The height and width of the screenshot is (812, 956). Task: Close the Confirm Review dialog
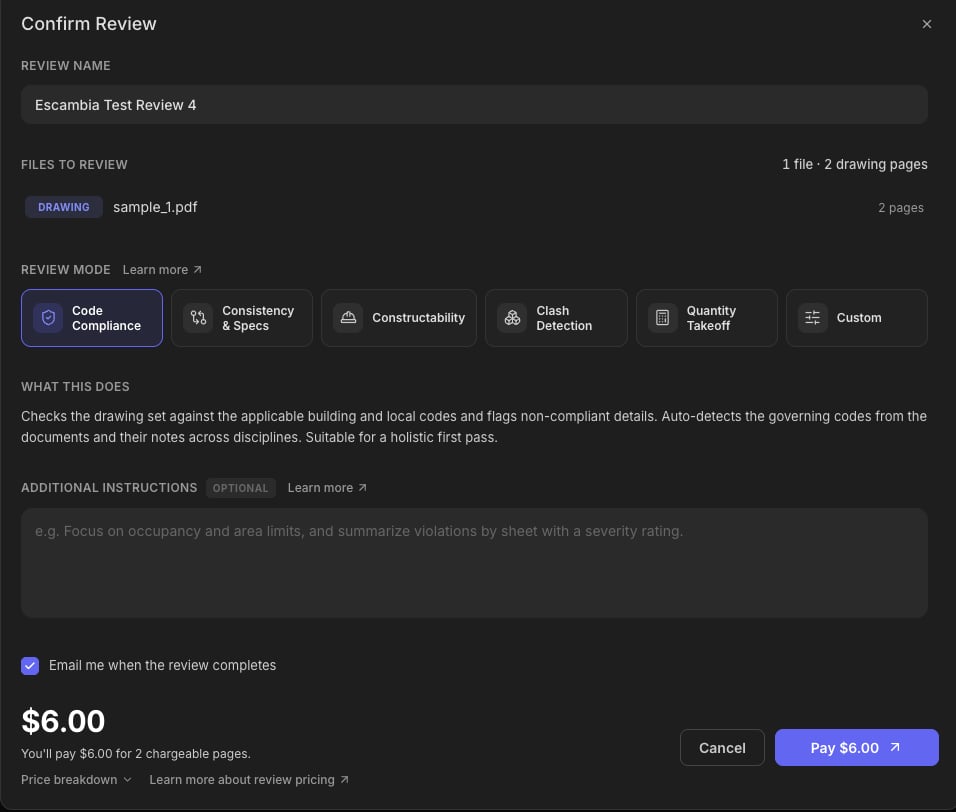pos(927,24)
